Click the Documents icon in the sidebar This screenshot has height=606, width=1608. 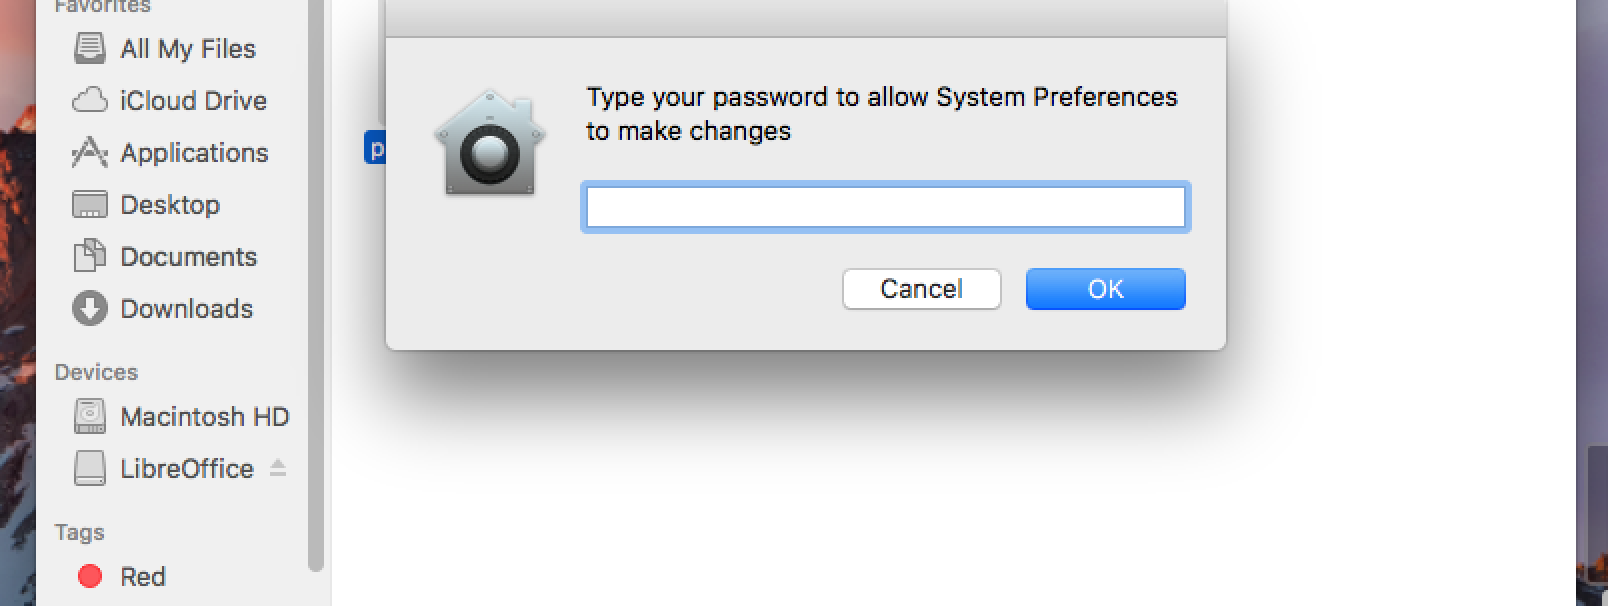pyautogui.click(x=89, y=256)
